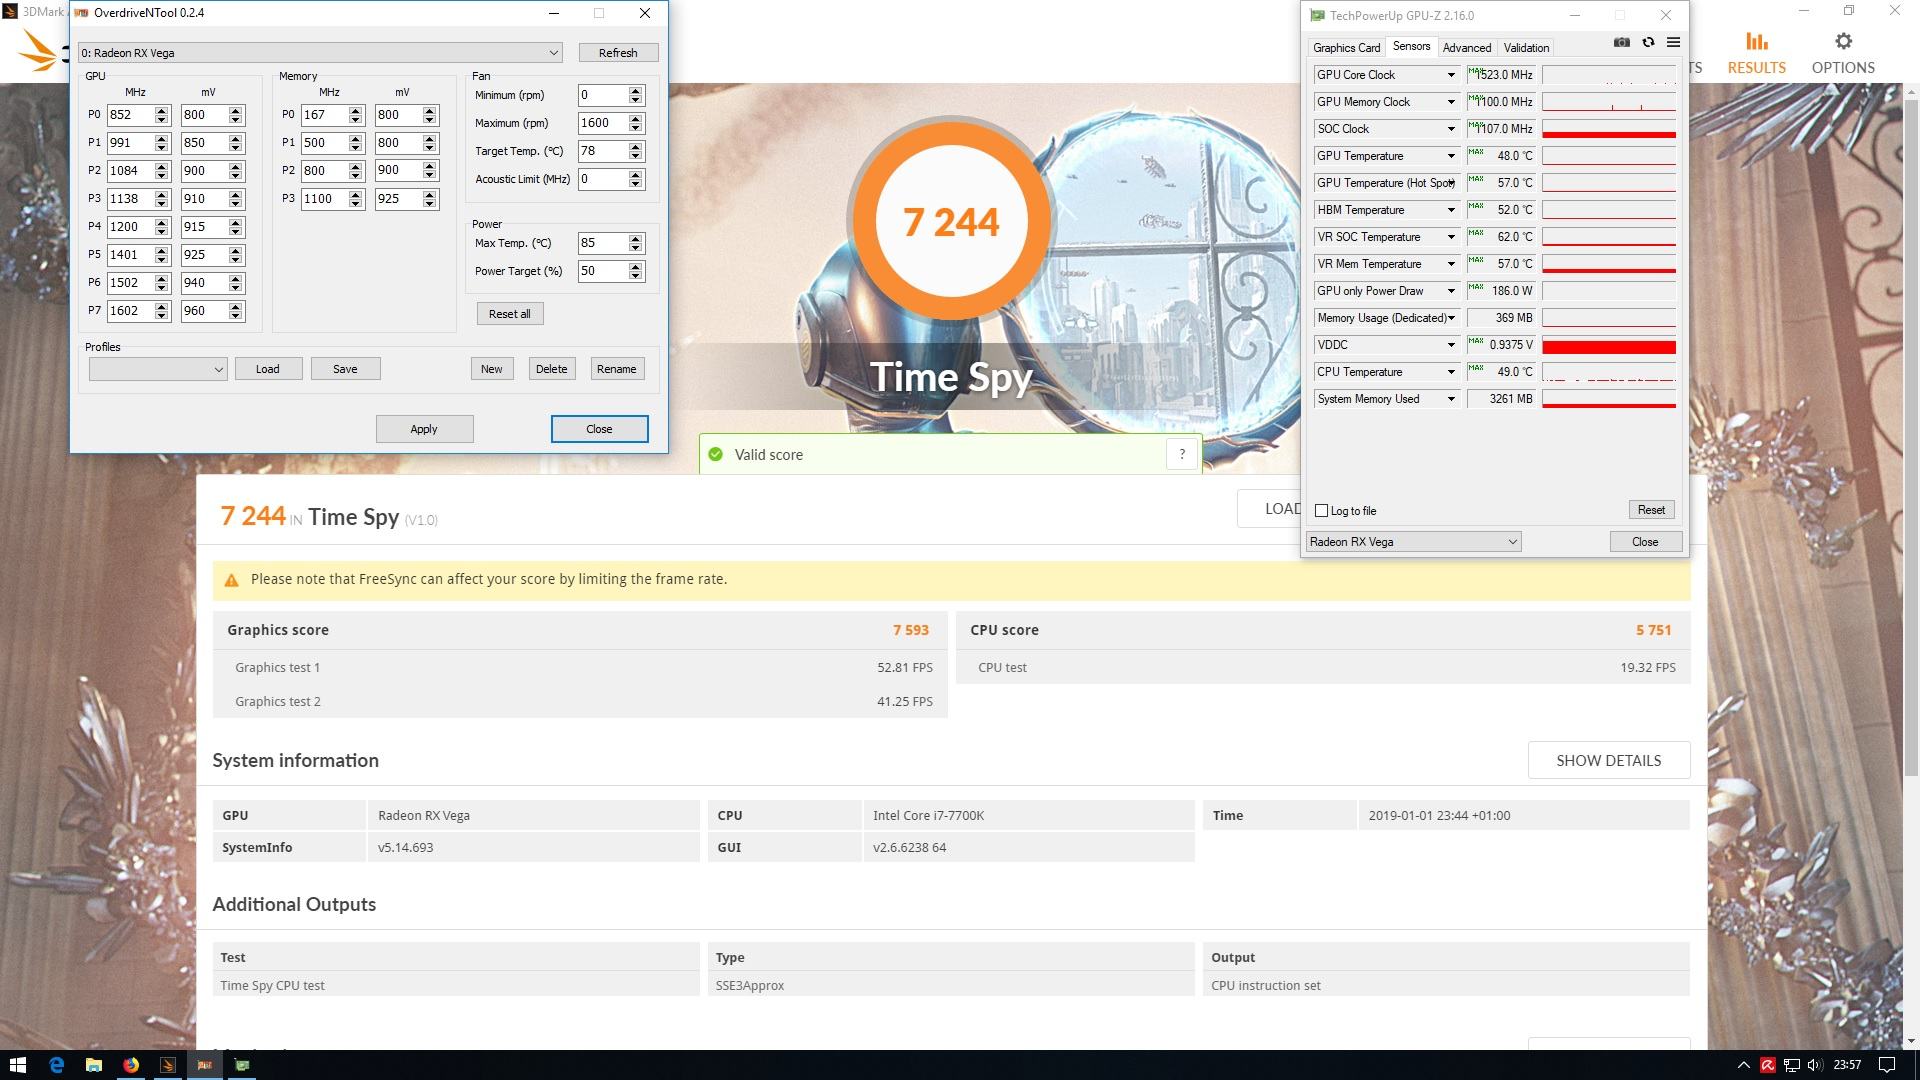Click GPU-Z screenshot camera icon
The height and width of the screenshot is (1080, 1920).
tap(1622, 42)
